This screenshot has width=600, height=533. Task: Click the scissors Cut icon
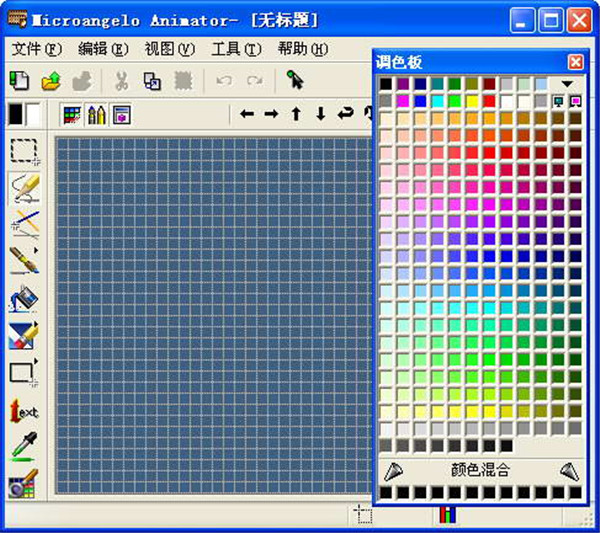(x=122, y=81)
